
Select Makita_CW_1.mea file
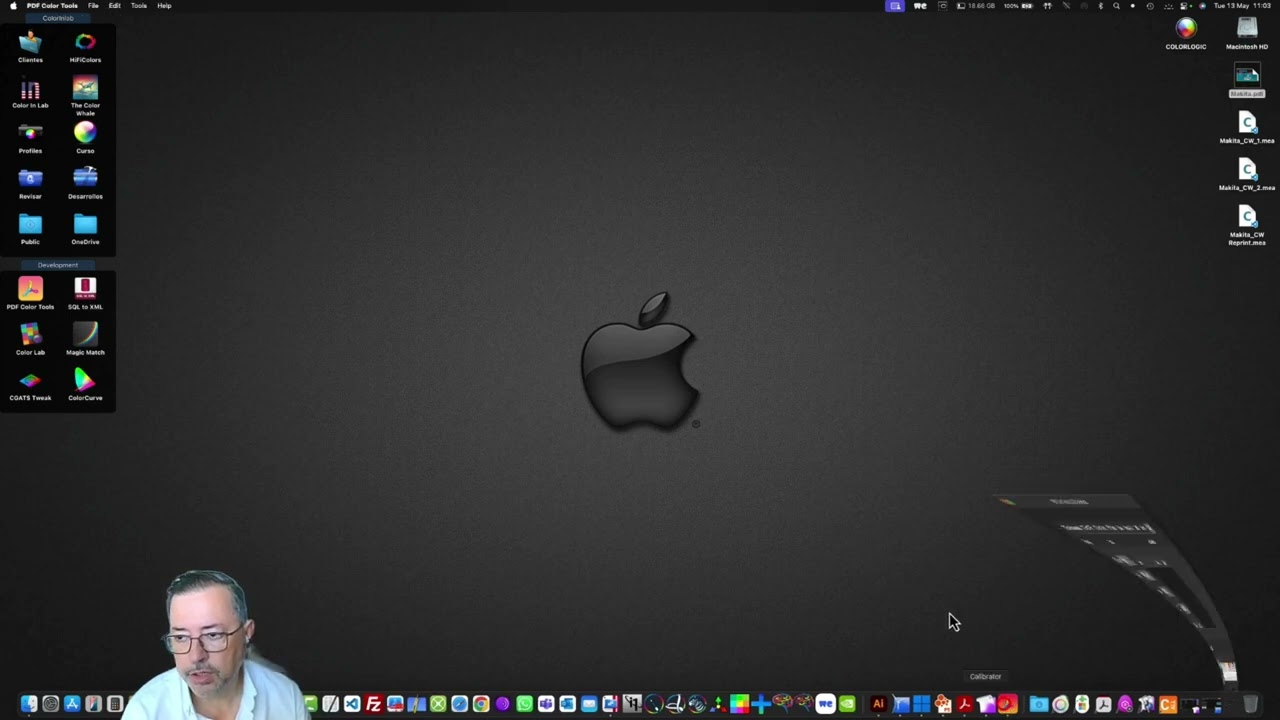(1247, 127)
